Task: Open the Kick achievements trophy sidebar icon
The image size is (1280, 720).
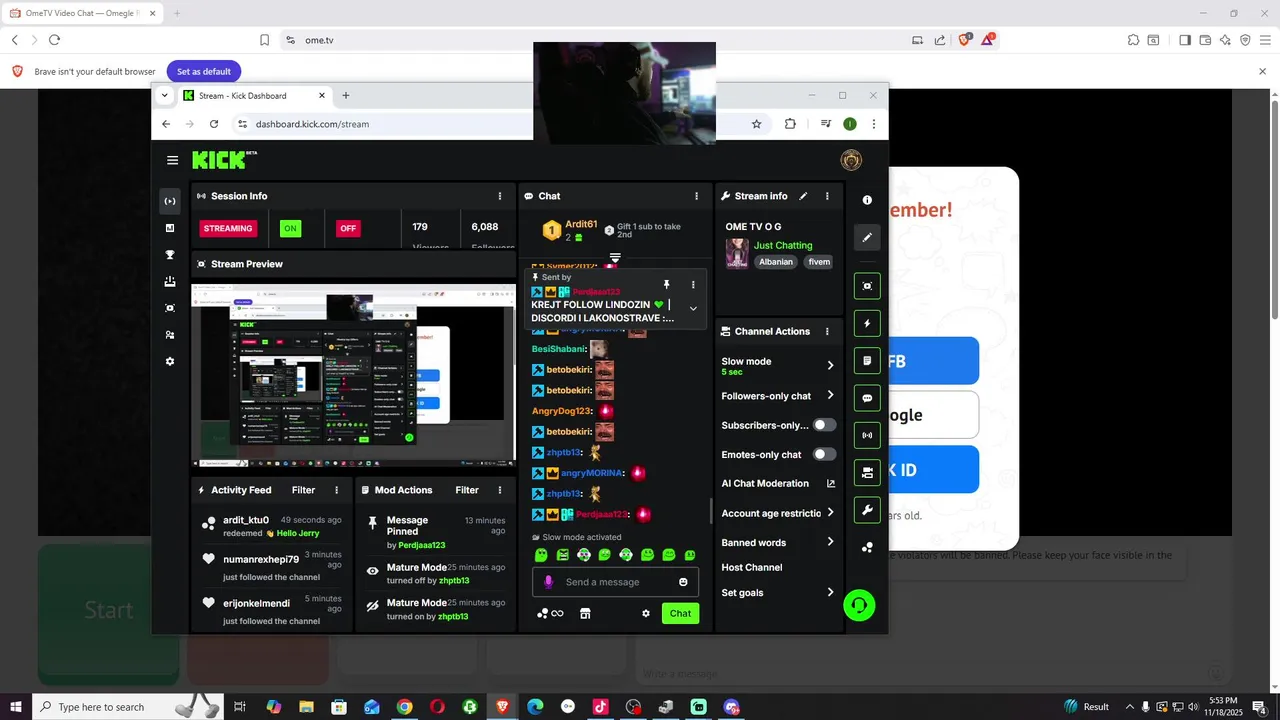Action: click(x=170, y=255)
